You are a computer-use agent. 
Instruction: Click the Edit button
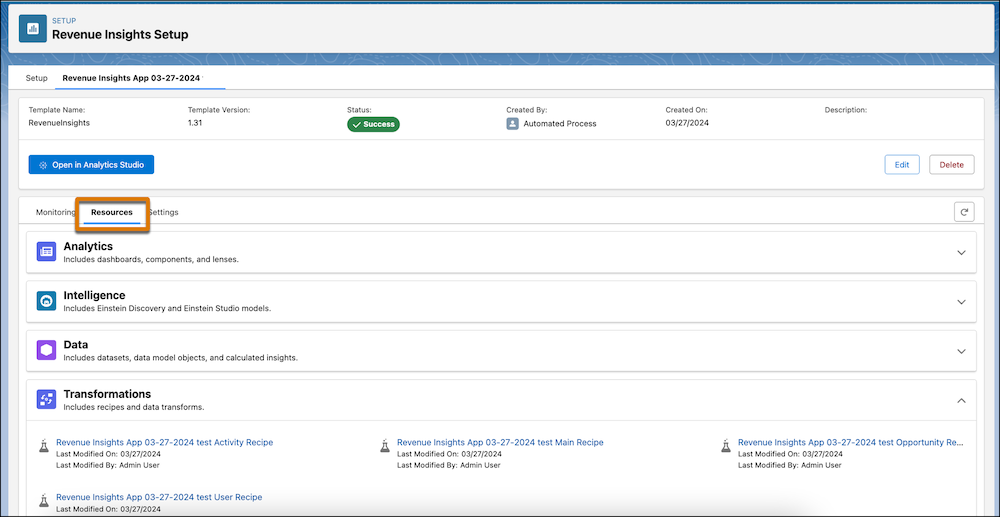pos(902,164)
